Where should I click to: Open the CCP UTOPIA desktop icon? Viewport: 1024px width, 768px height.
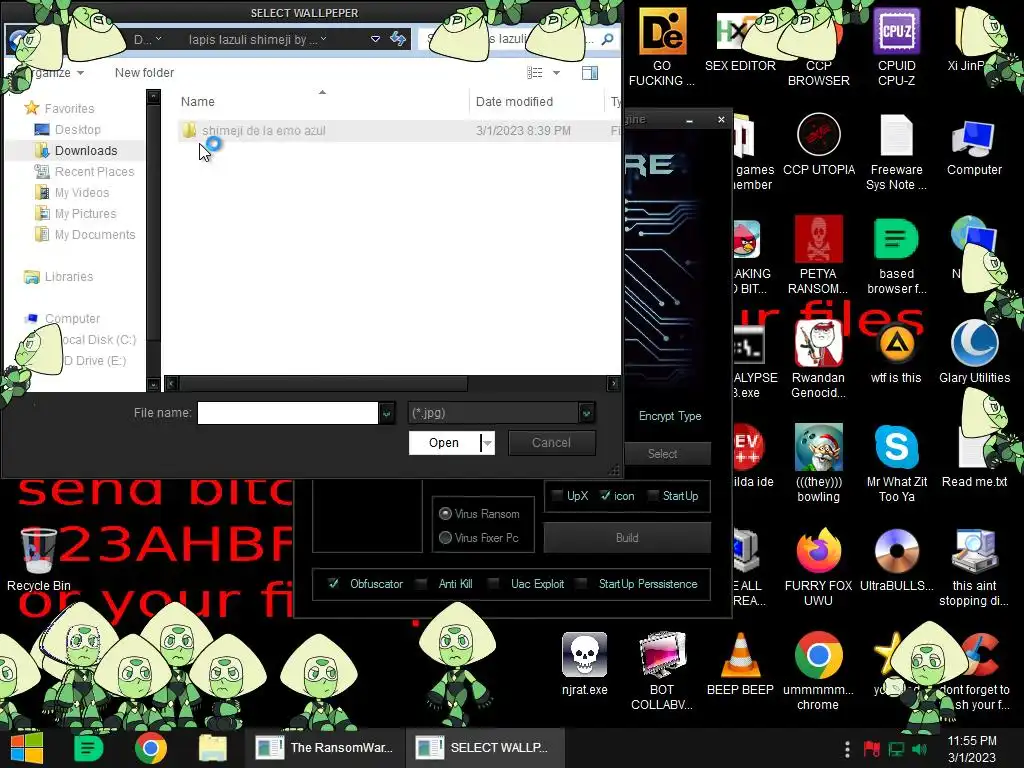(818, 135)
